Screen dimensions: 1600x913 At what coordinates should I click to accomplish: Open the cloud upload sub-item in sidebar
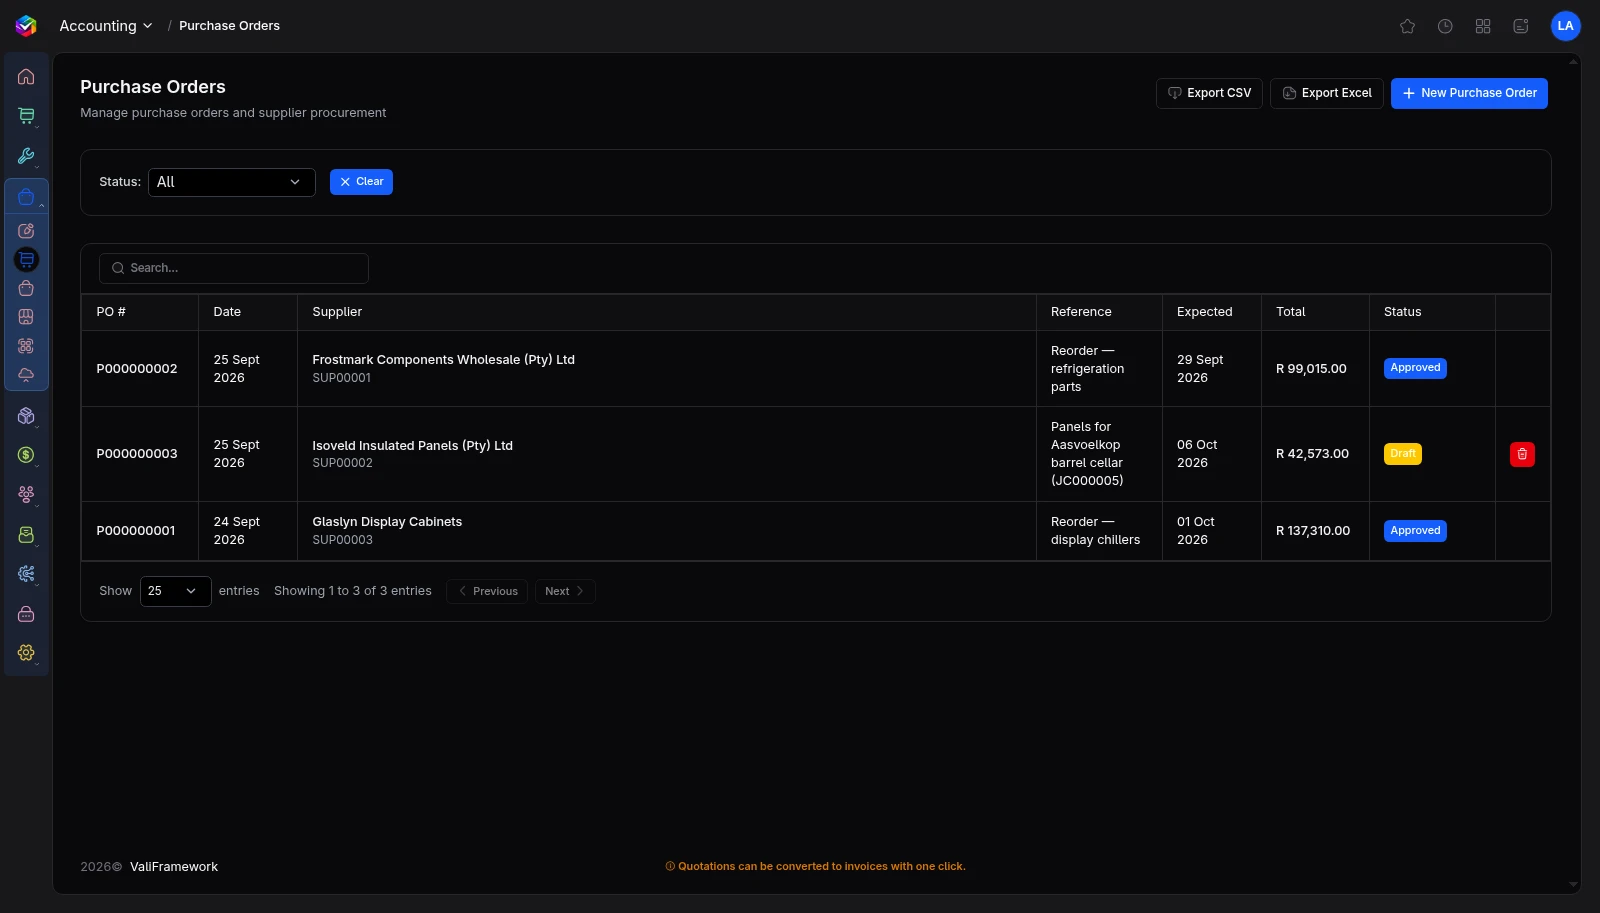(26, 375)
